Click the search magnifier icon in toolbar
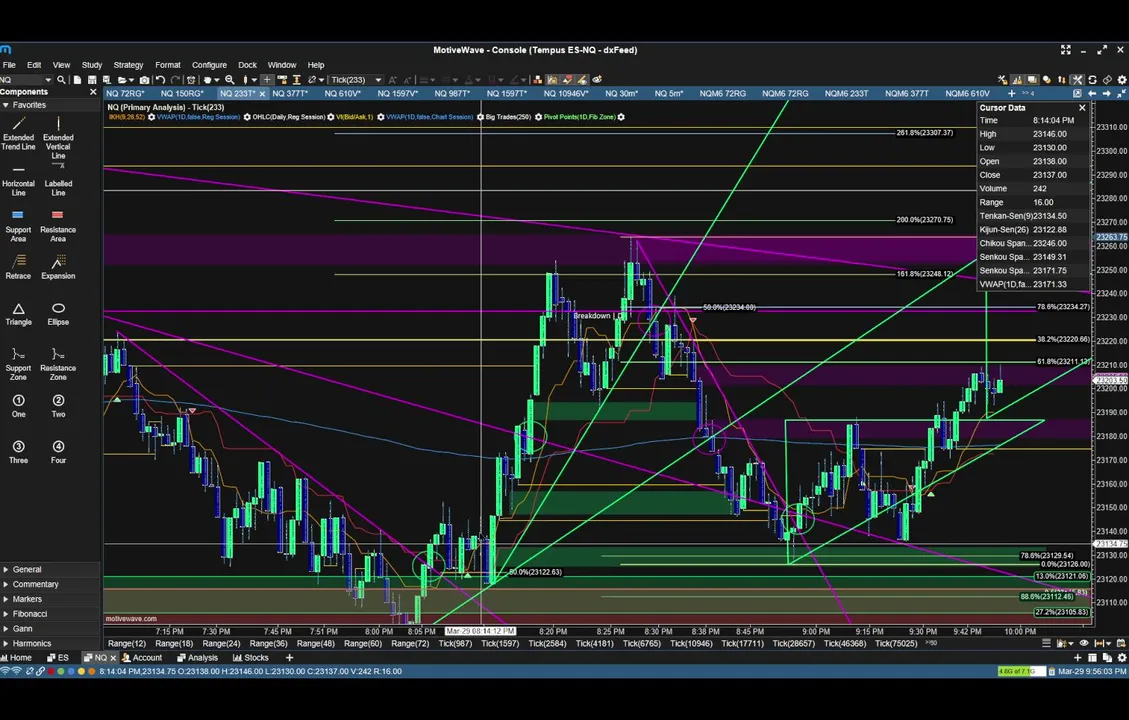Screen dimensions: 1129x720 click(61, 80)
